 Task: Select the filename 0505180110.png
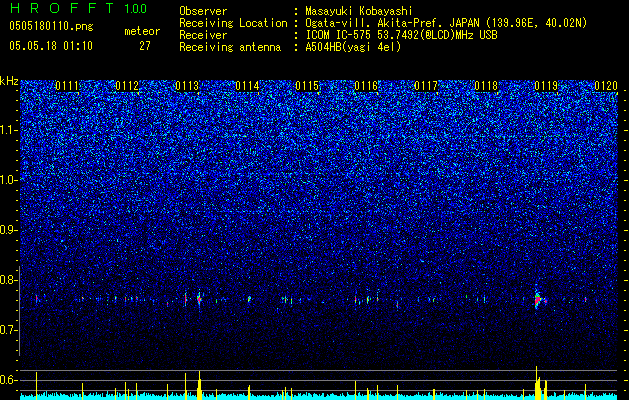pyautogui.click(x=51, y=26)
